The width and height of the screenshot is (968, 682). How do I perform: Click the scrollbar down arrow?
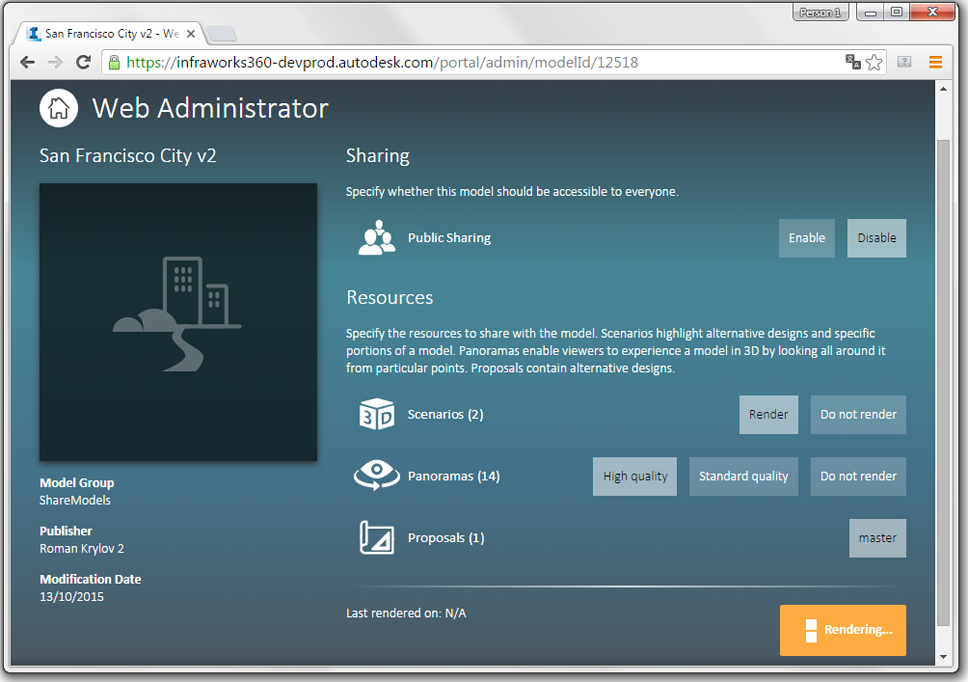click(943, 657)
